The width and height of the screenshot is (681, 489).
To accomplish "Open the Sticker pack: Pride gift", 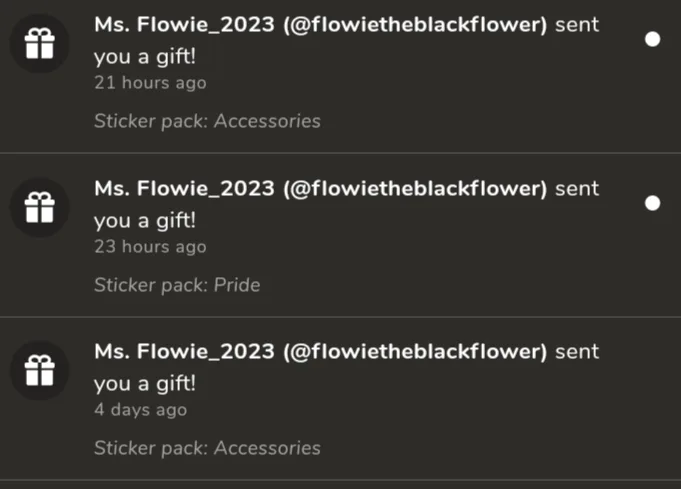I will [177, 285].
